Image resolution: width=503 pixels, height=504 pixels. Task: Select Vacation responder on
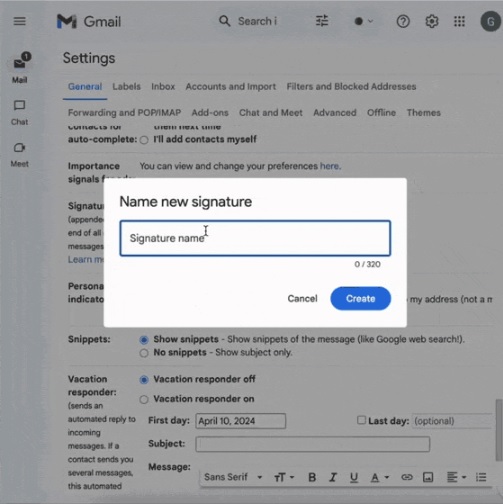144,399
